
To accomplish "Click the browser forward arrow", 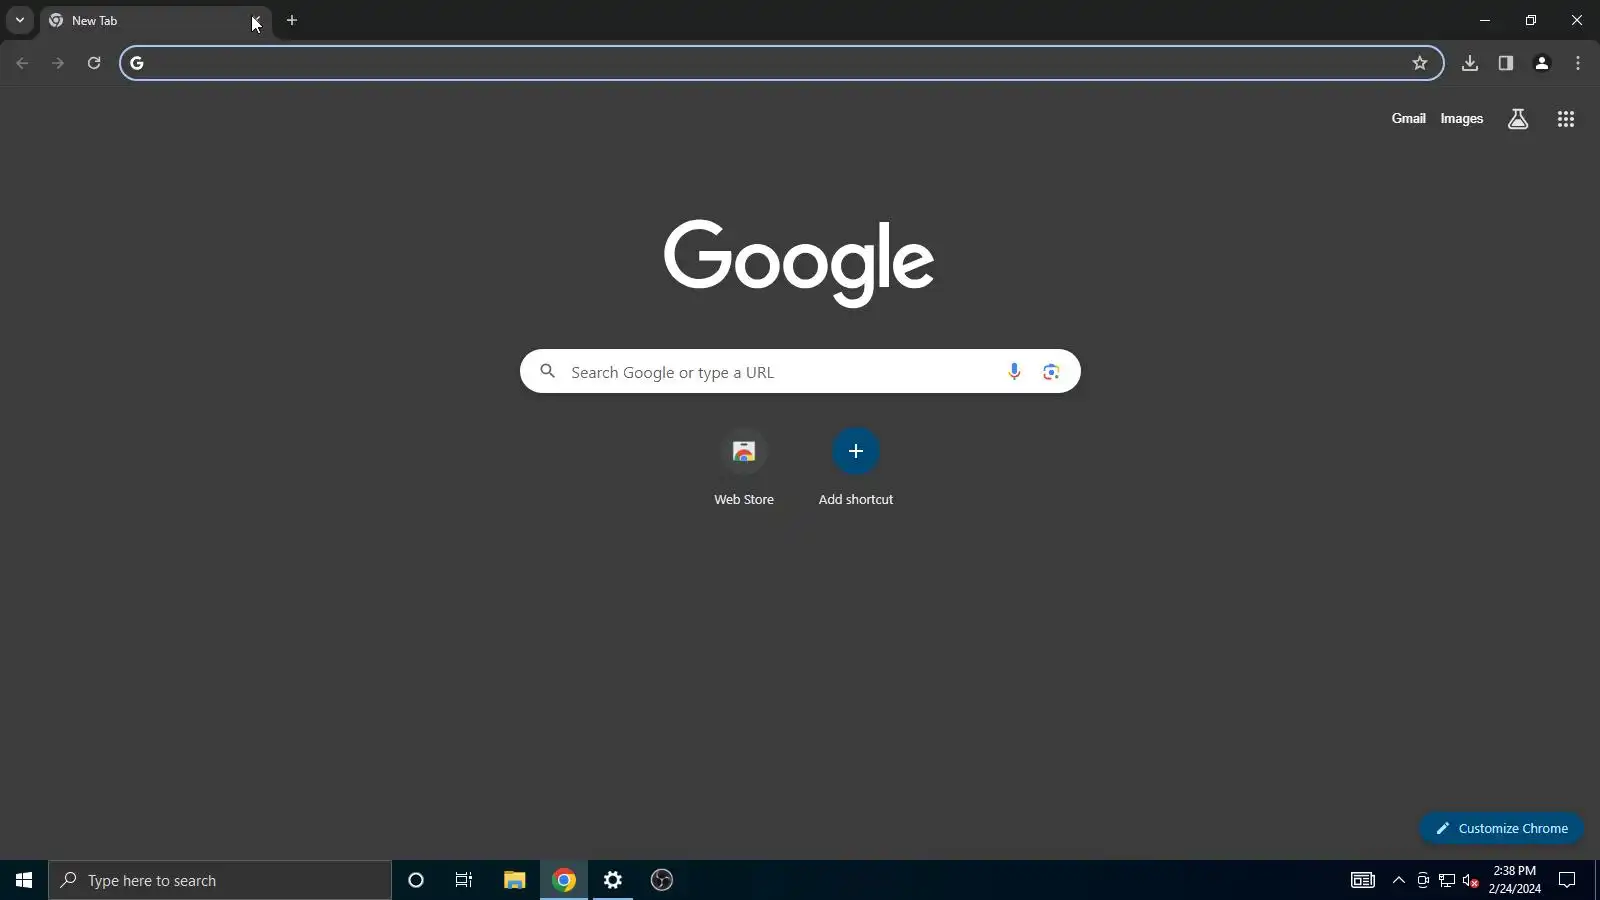I will pyautogui.click(x=58, y=63).
